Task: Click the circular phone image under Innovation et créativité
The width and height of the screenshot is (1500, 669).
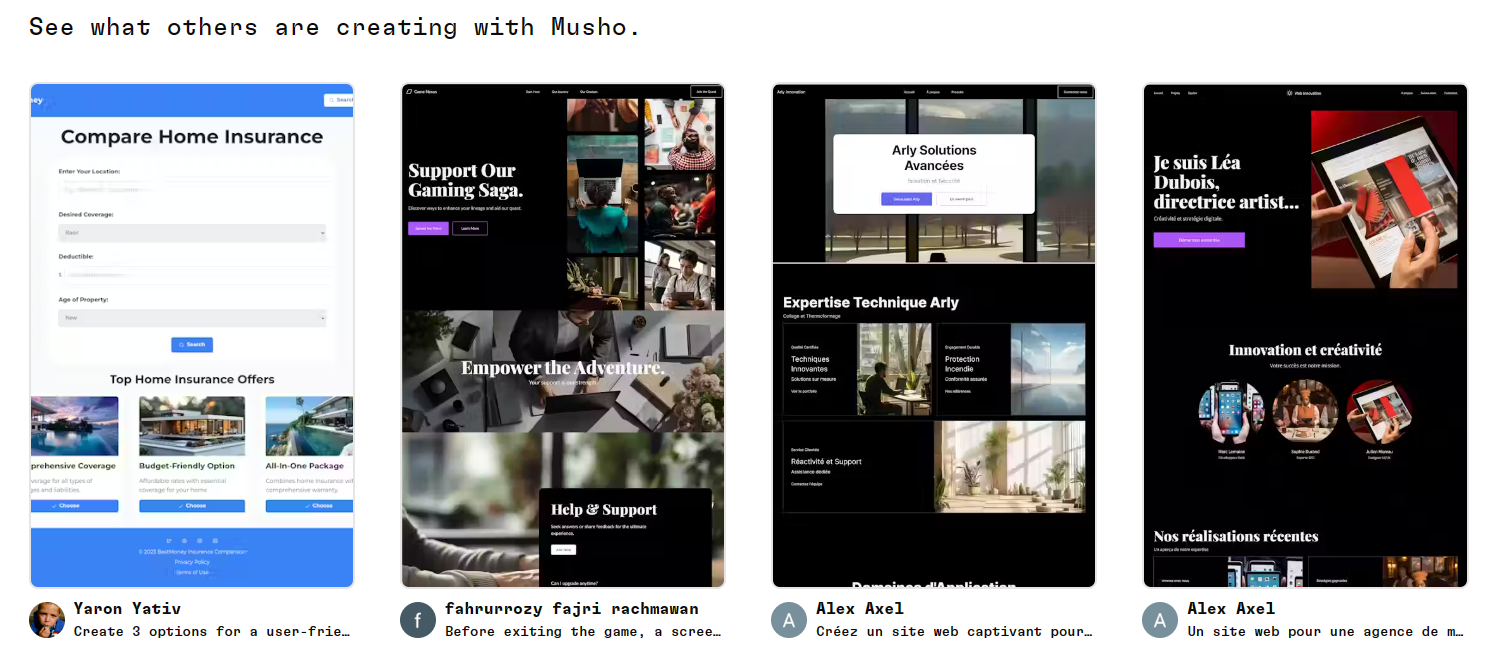Action: [x=1230, y=412]
